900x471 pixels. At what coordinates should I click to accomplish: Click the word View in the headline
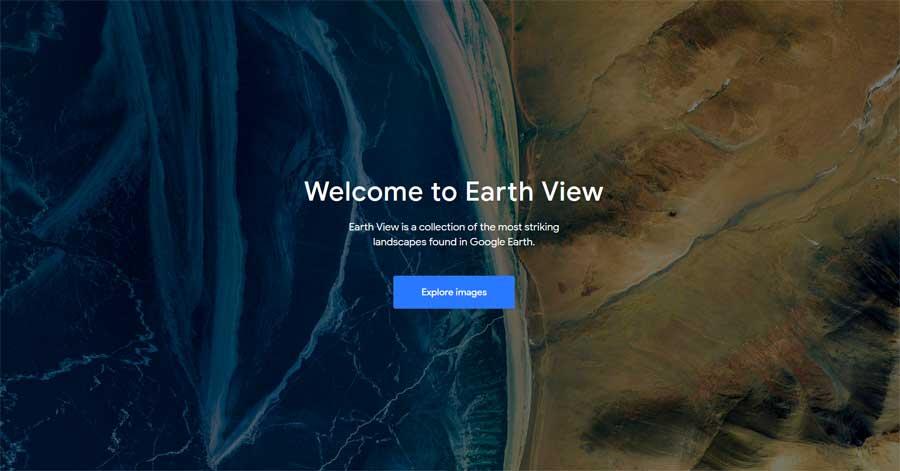point(573,191)
